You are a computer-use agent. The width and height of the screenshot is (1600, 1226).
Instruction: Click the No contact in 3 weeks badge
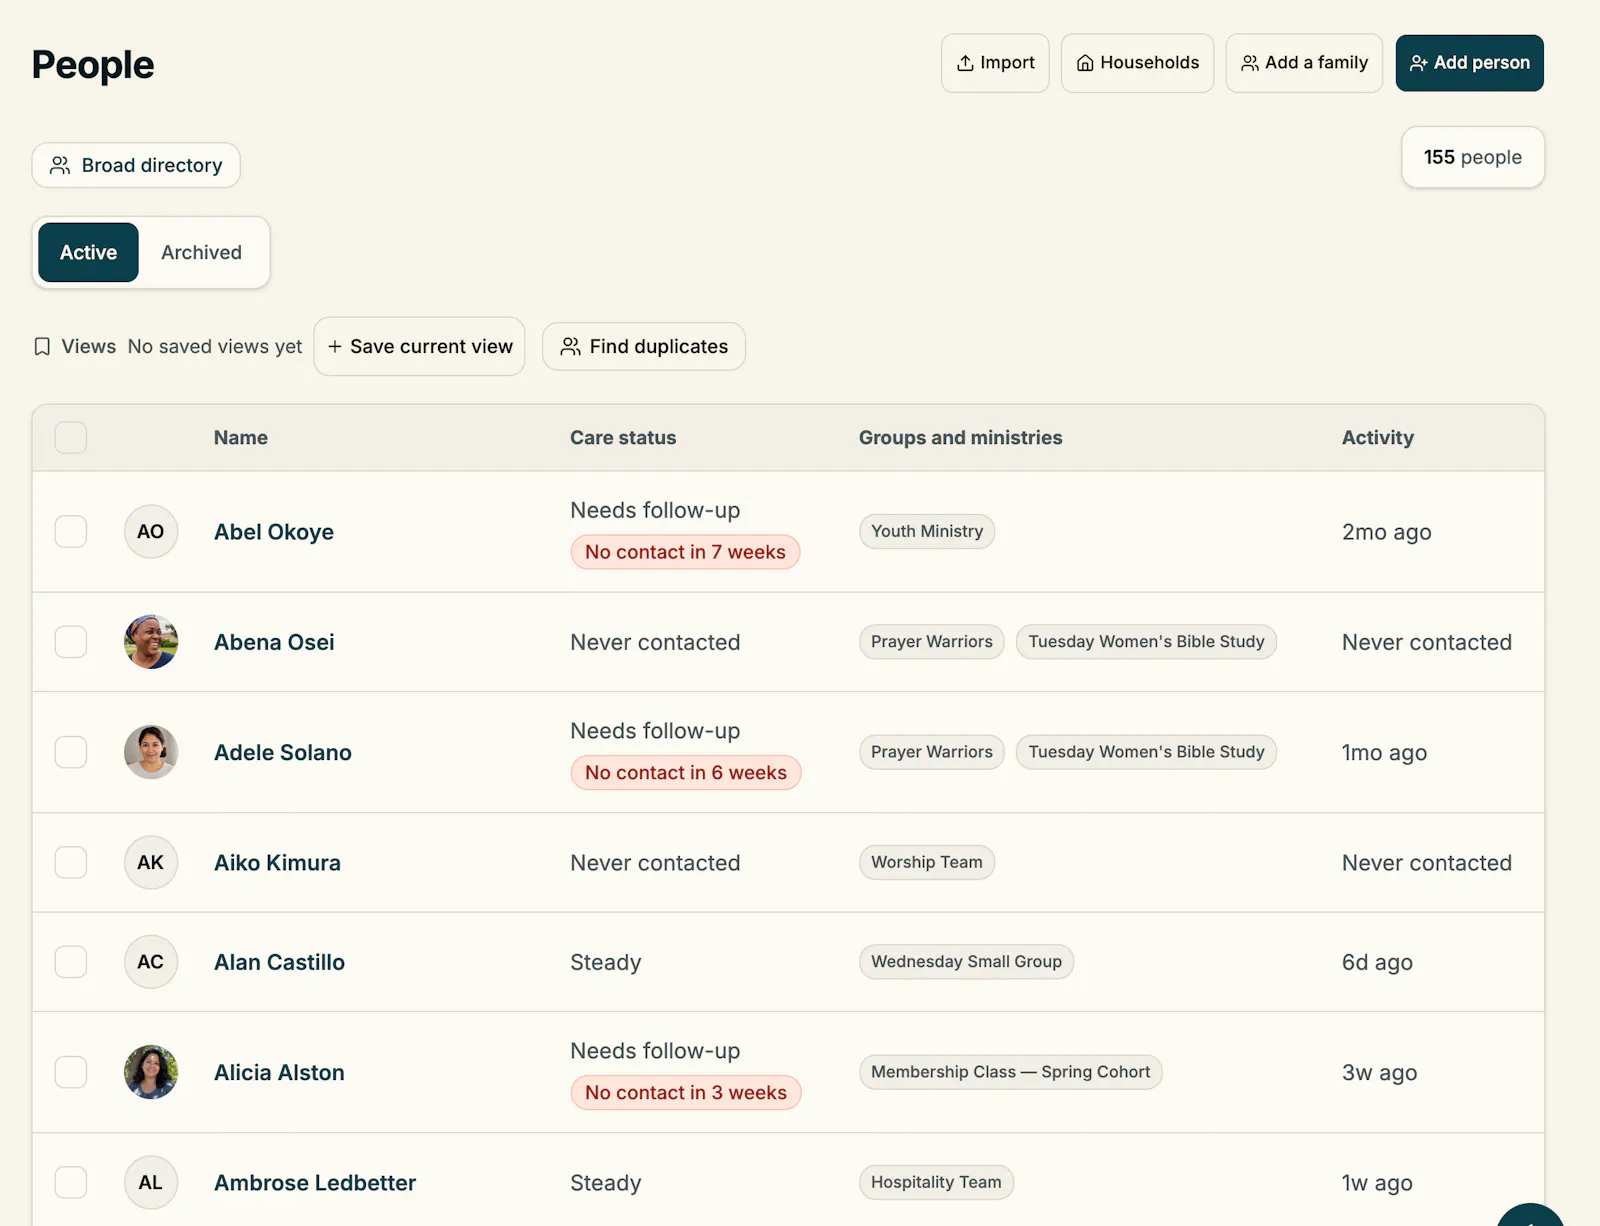686,1093
